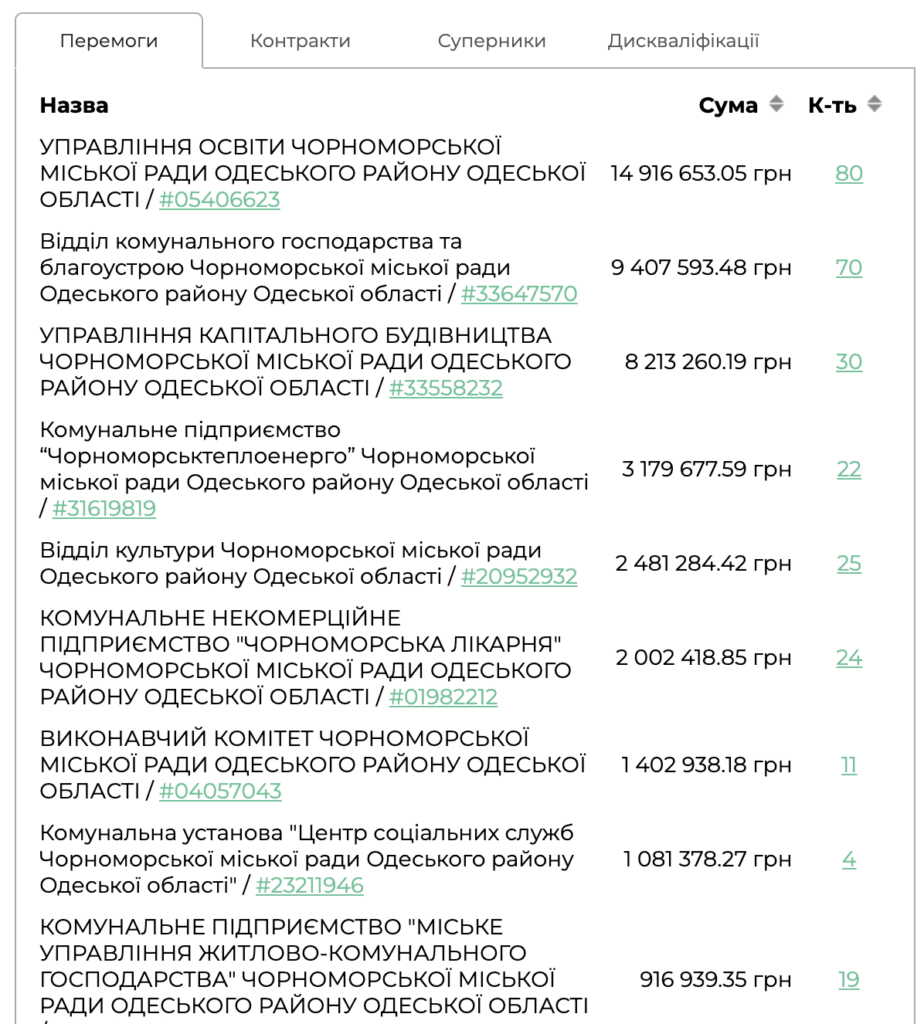Open the count link 80
The image size is (924, 1024).
849,174
